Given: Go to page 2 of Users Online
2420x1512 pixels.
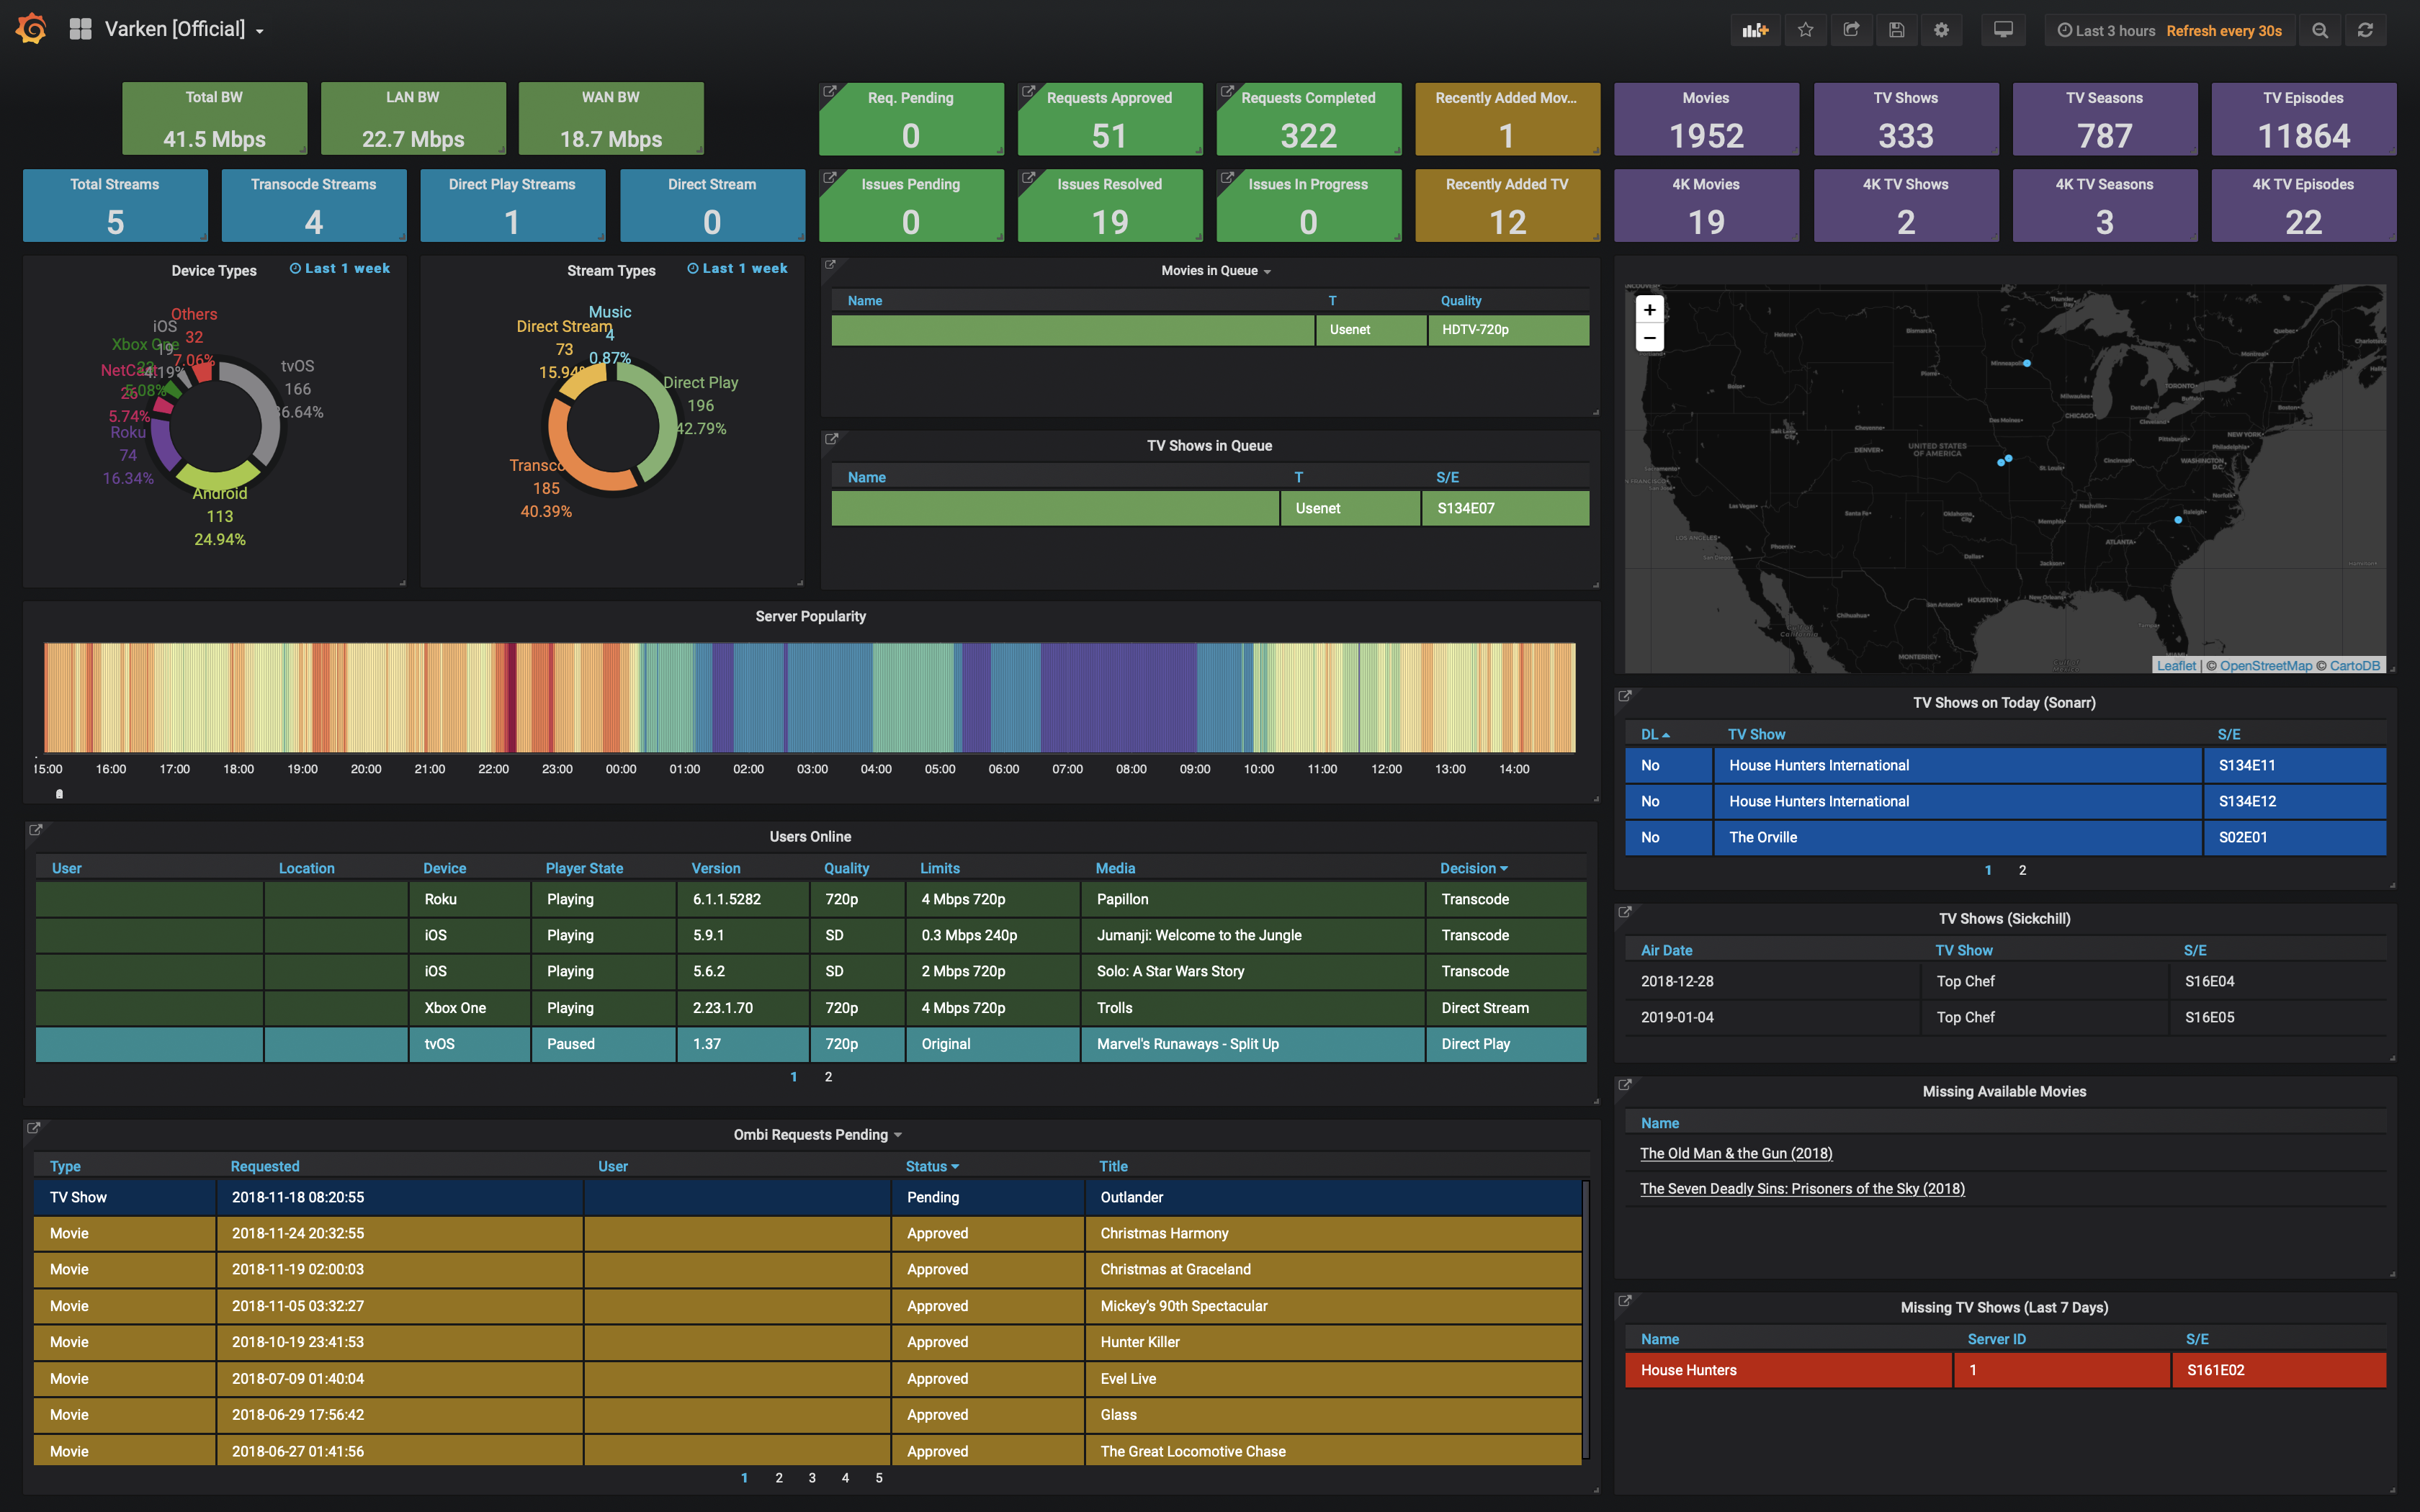Looking at the screenshot, I should point(828,1077).
